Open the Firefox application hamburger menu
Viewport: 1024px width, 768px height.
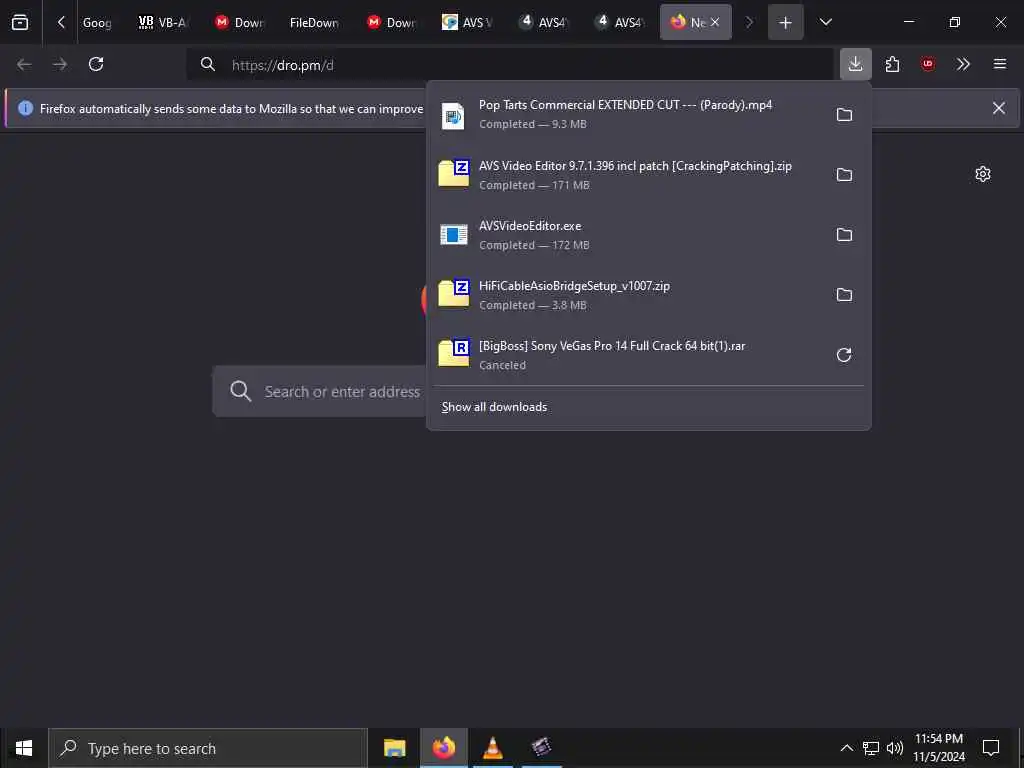pyautogui.click(x=1000, y=64)
